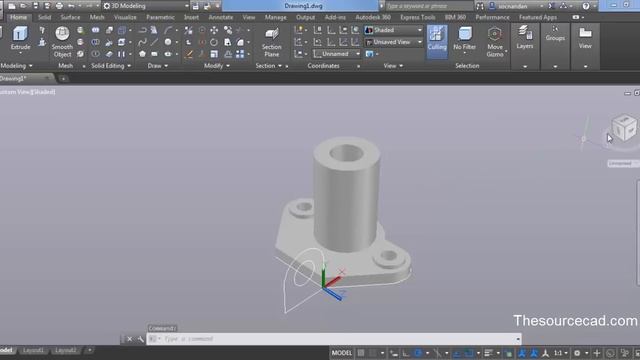
Task: Select the Move tool in Modify panel
Action: click(213, 30)
